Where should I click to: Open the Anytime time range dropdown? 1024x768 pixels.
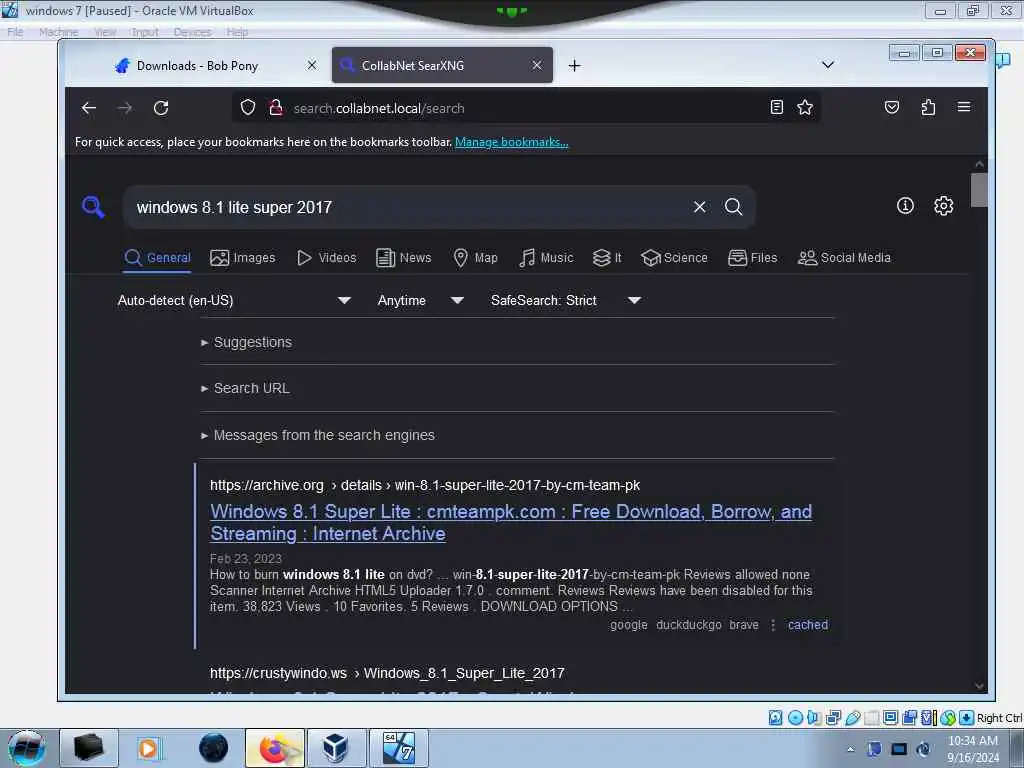click(421, 300)
